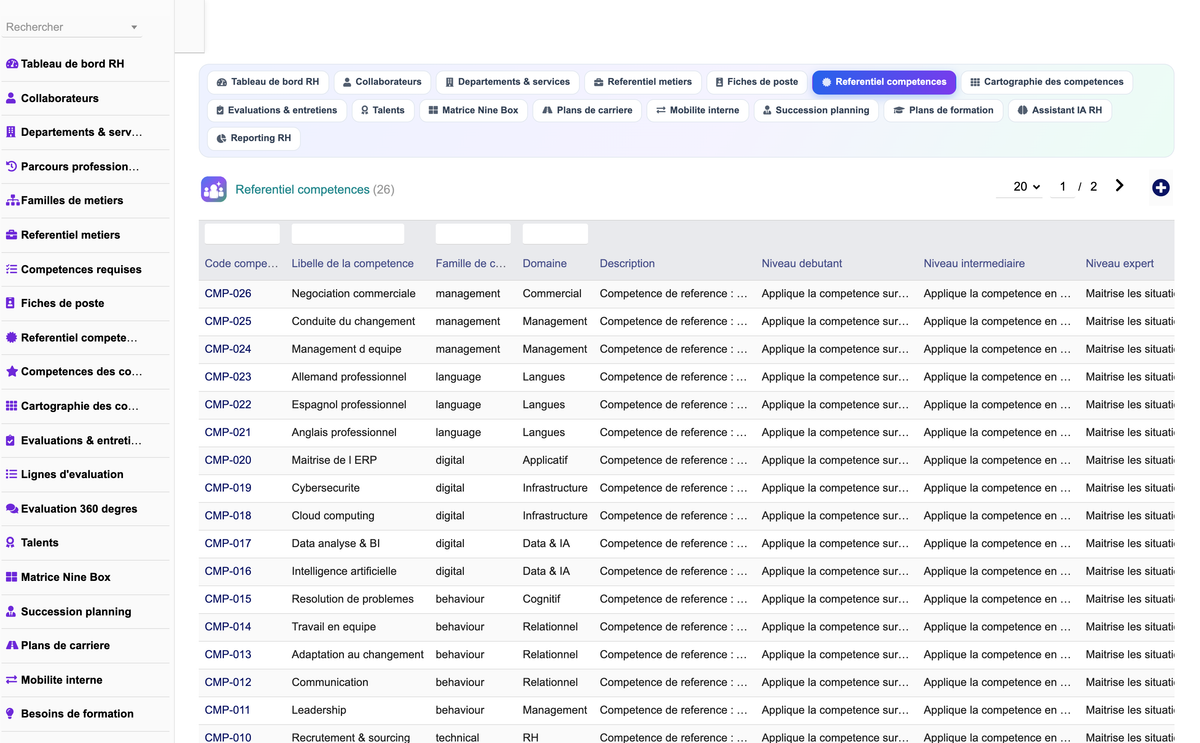The image size is (1200, 743).
Task: Switch to Tableau de bord RH tab
Action: 268,82
